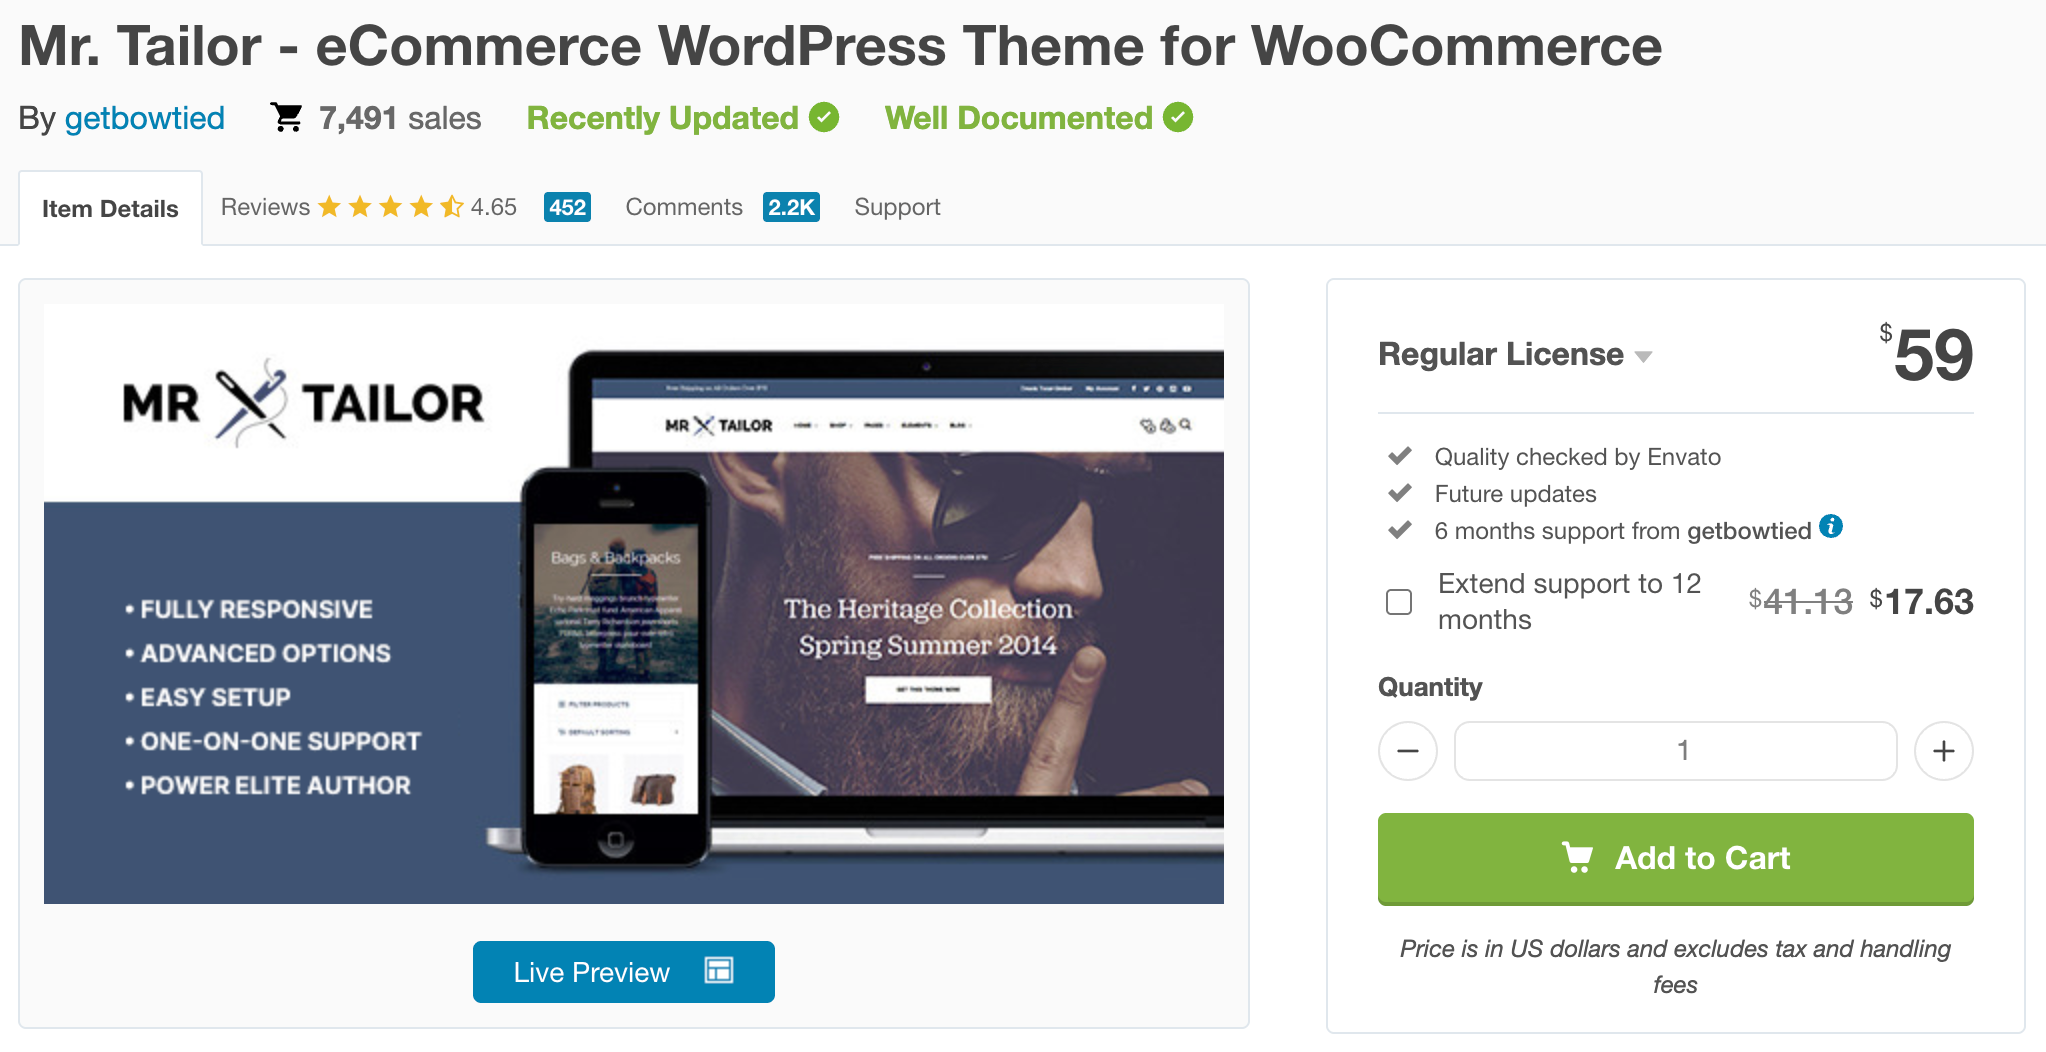Screen dimensions: 2046x1052
Task: Open getbowtied support link in license box
Action: click(1749, 531)
